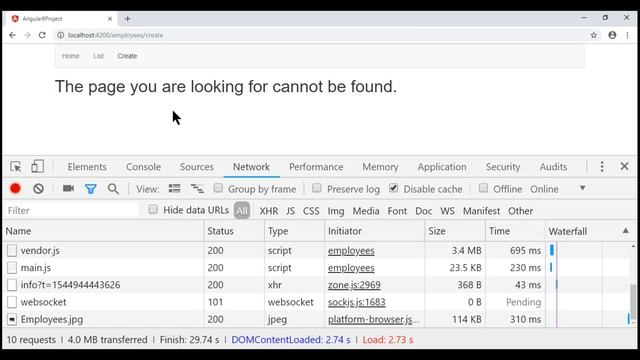Screen dimensions: 640x360
Task: Enable Group by frame checkbox
Action: click(x=218, y=188)
